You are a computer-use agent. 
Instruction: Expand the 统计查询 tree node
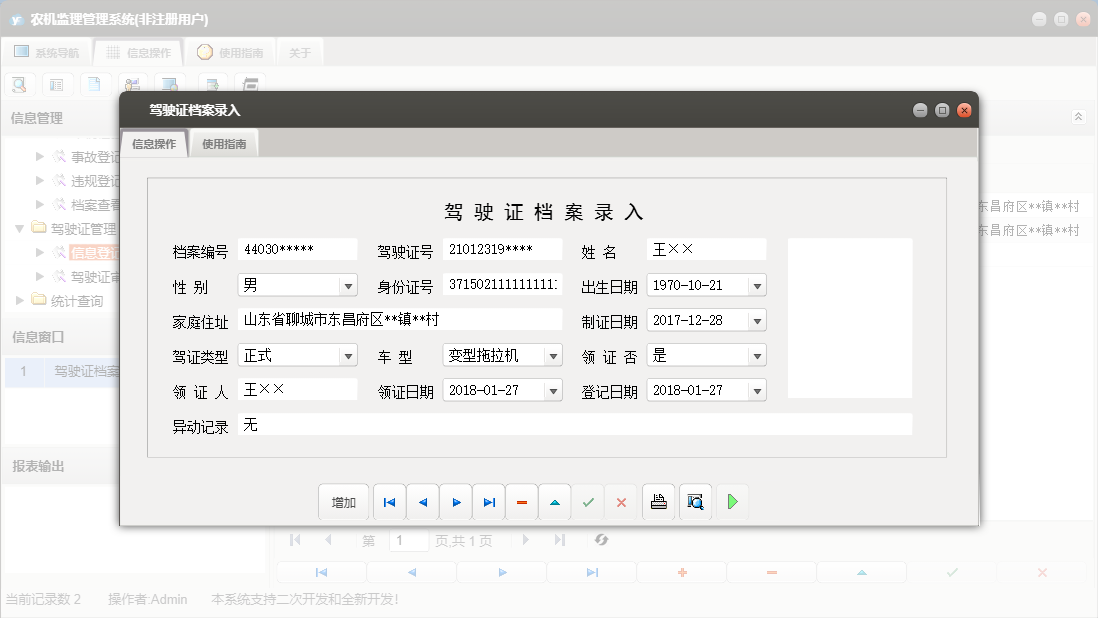[x=18, y=299]
